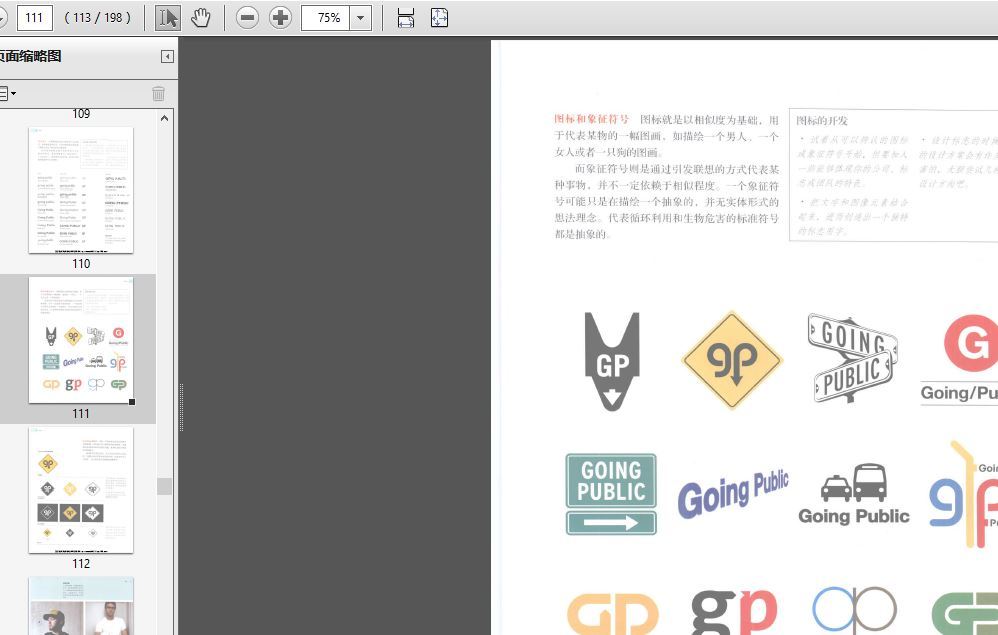Screen dimensions: 998x635
Task: Switch to fit full page view
Action: pos(439,18)
